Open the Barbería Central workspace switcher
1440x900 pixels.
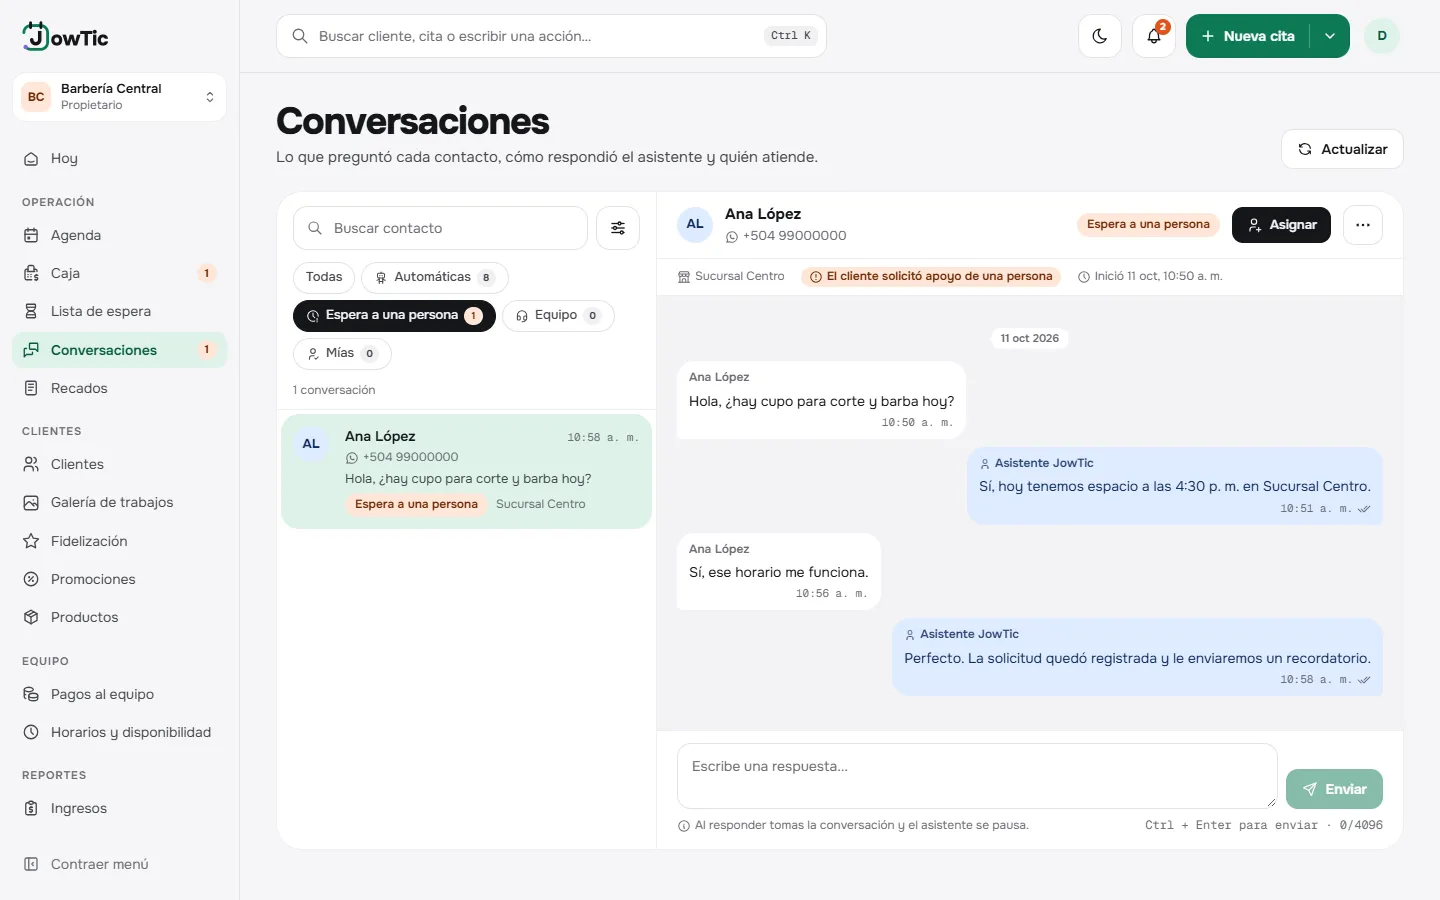coord(119,97)
